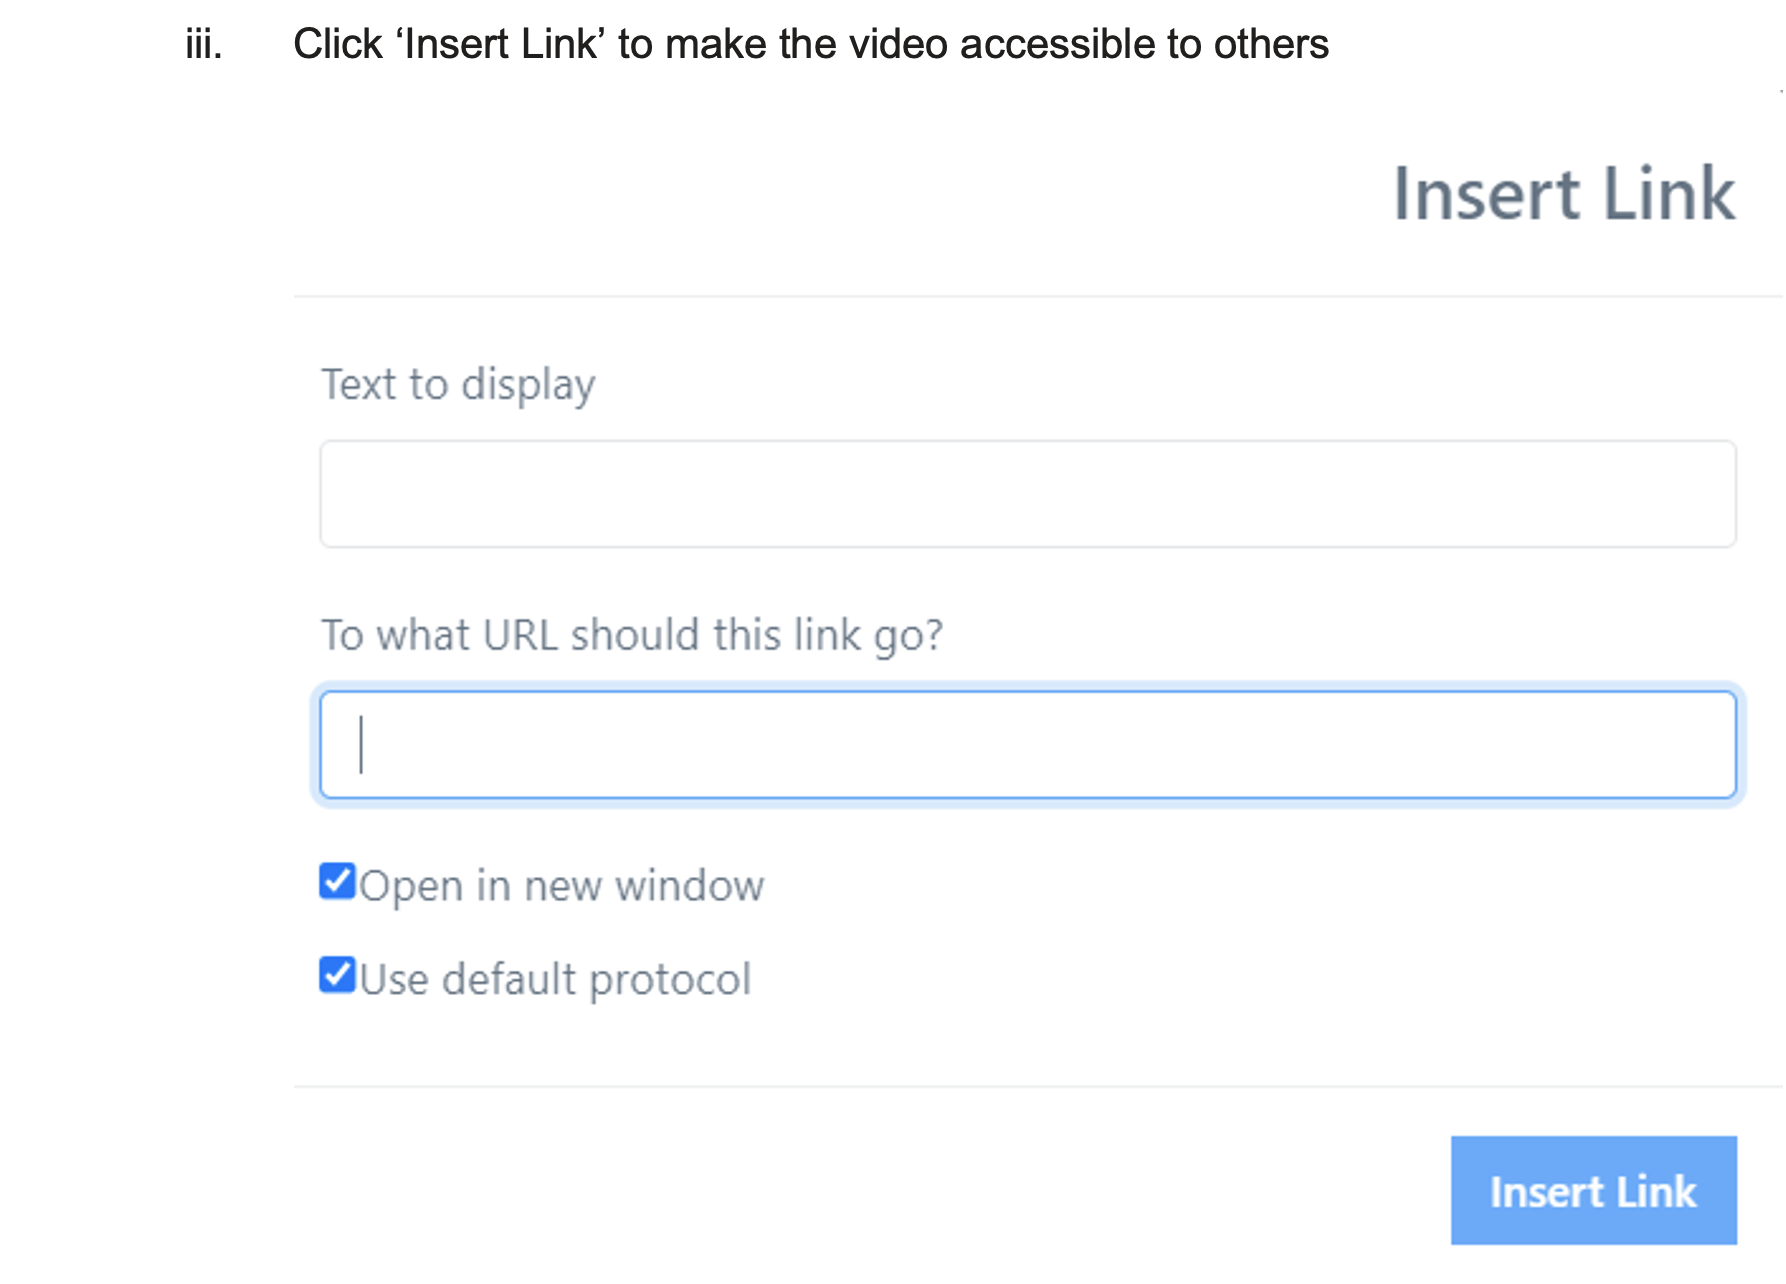Click the 'iii.' list numeral
This screenshot has height=1284, width=1786.
point(204,45)
